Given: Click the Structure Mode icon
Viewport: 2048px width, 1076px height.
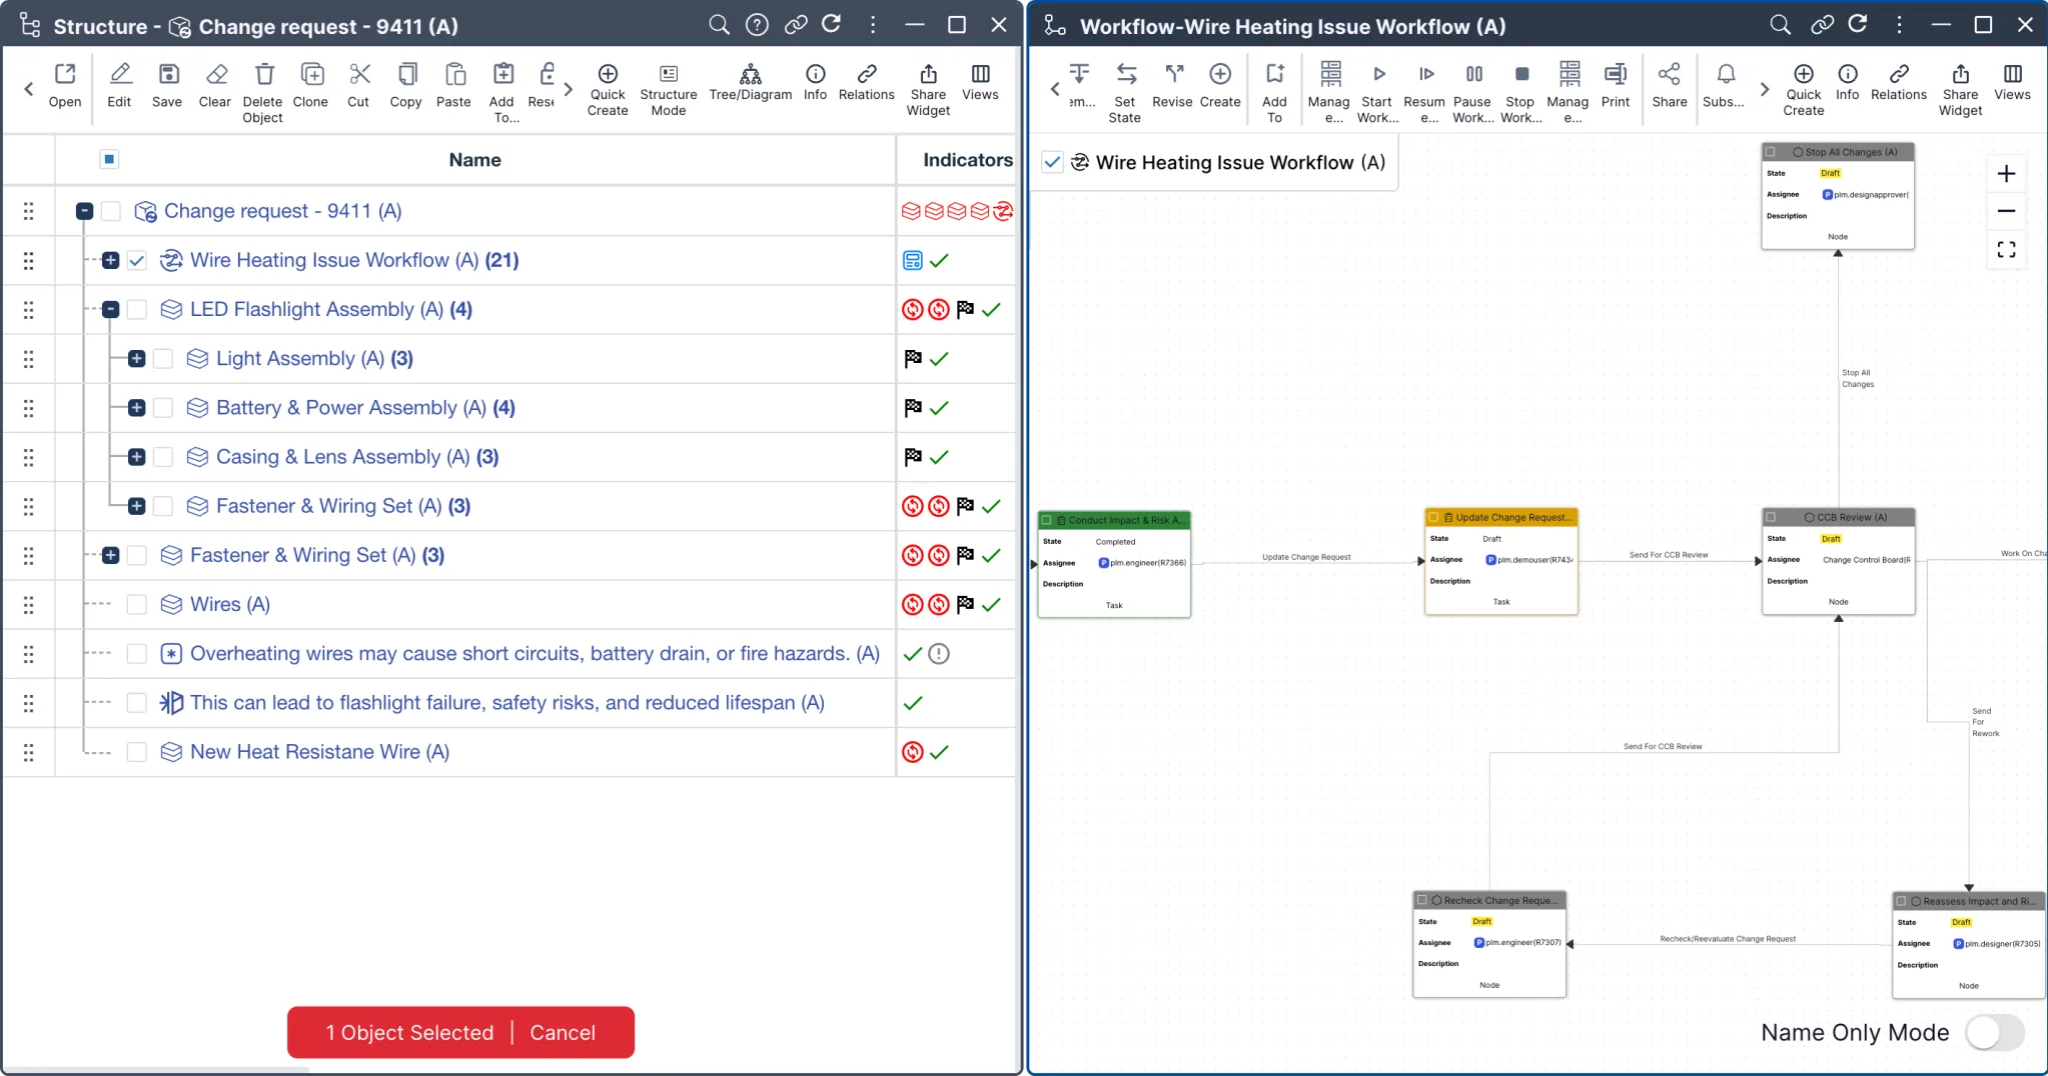Looking at the screenshot, I should [668, 75].
